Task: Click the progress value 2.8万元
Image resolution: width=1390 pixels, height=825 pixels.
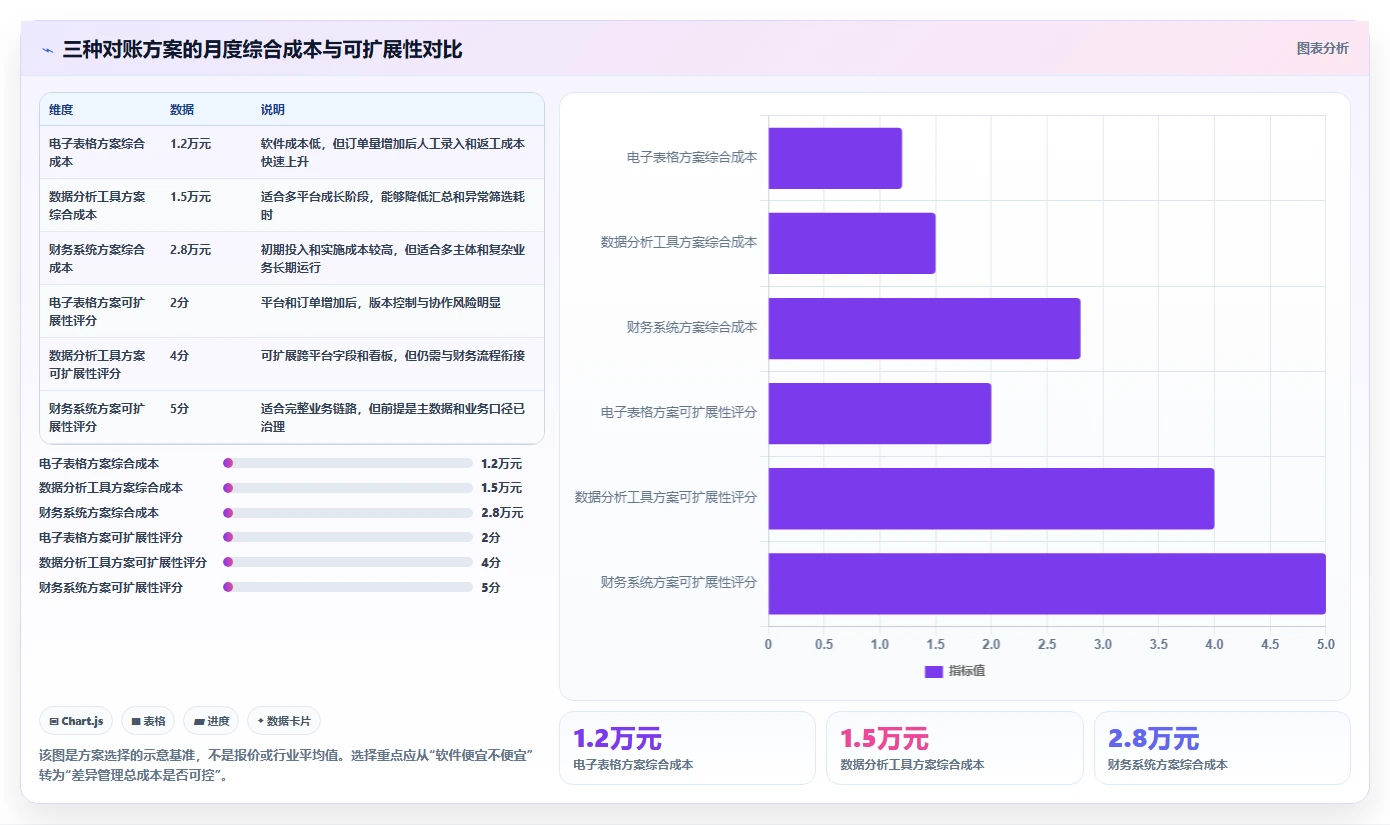Action: click(502, 513)
